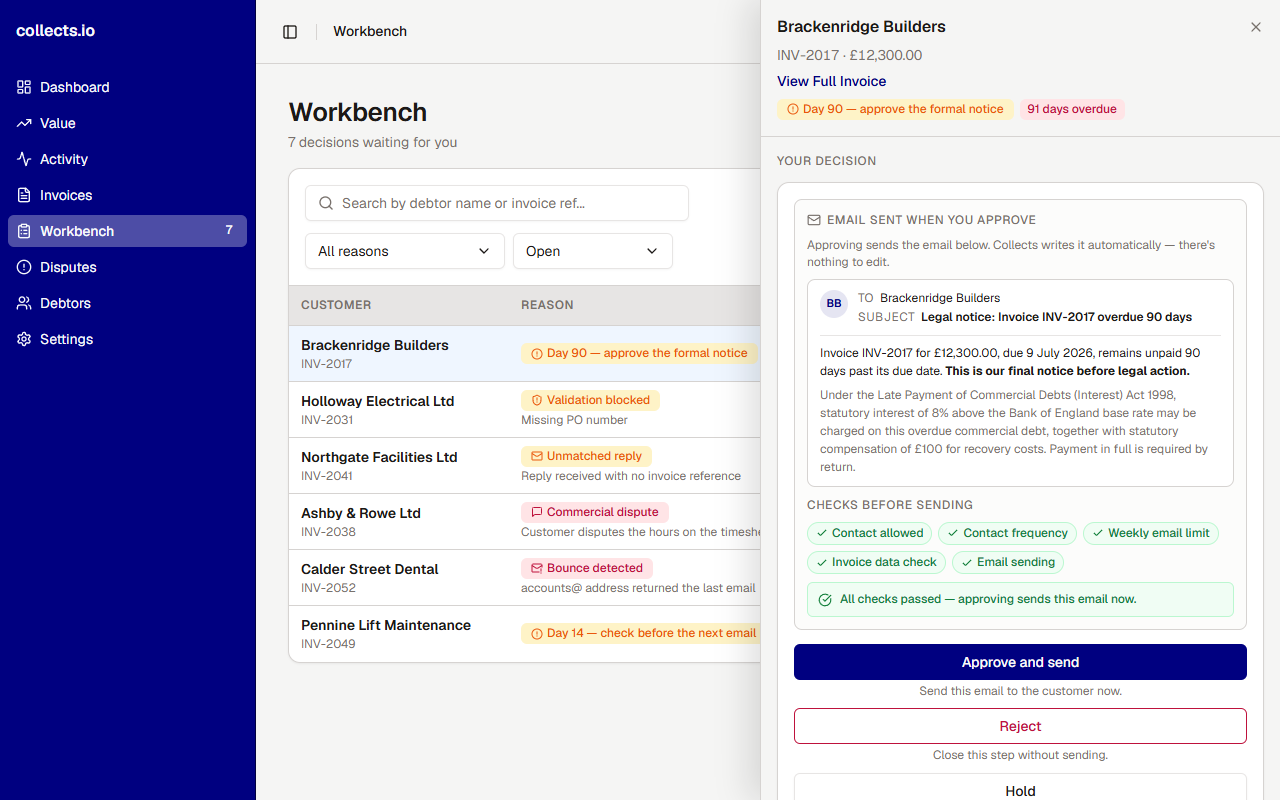The width and height of the screenshot is (1280, 800).
Task: Click the Unmatched reply badge
Action: [586, 456]
